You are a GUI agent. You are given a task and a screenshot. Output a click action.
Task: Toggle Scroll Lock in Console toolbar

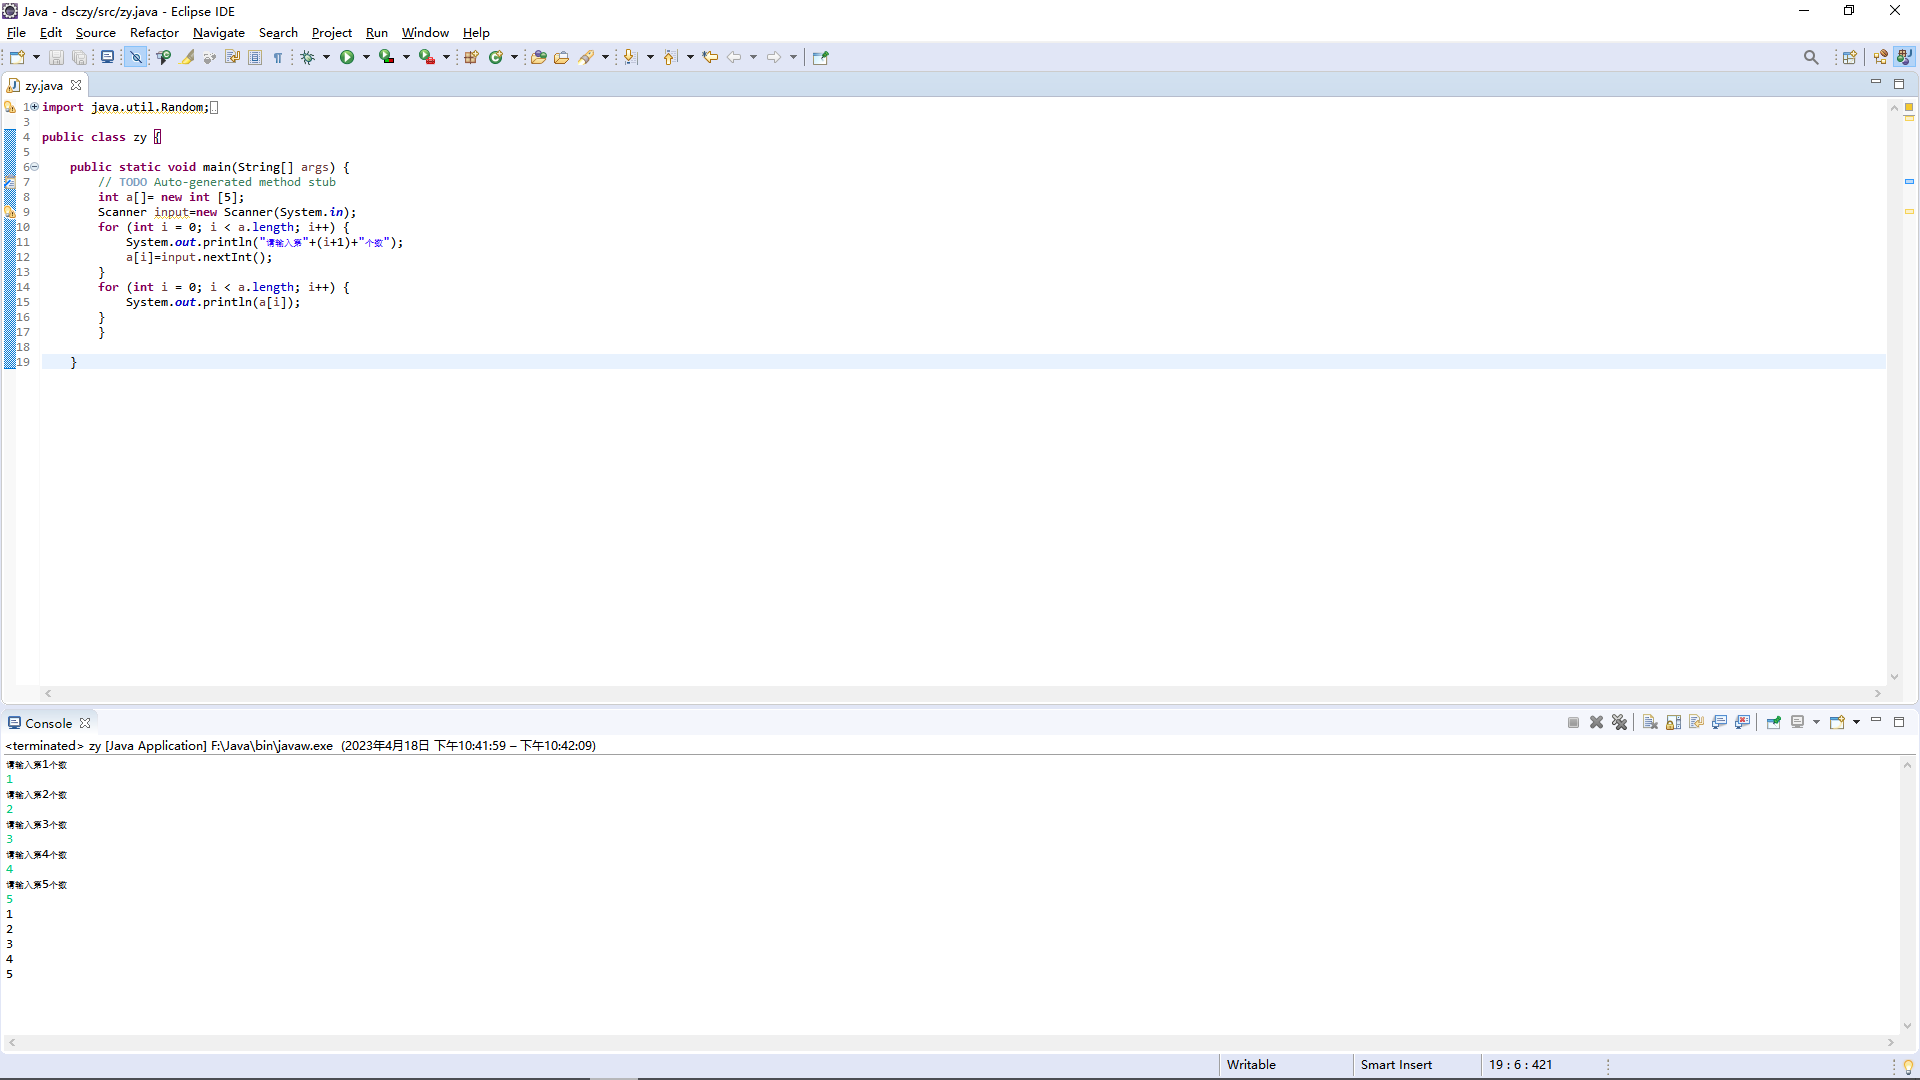[1673, 722]
